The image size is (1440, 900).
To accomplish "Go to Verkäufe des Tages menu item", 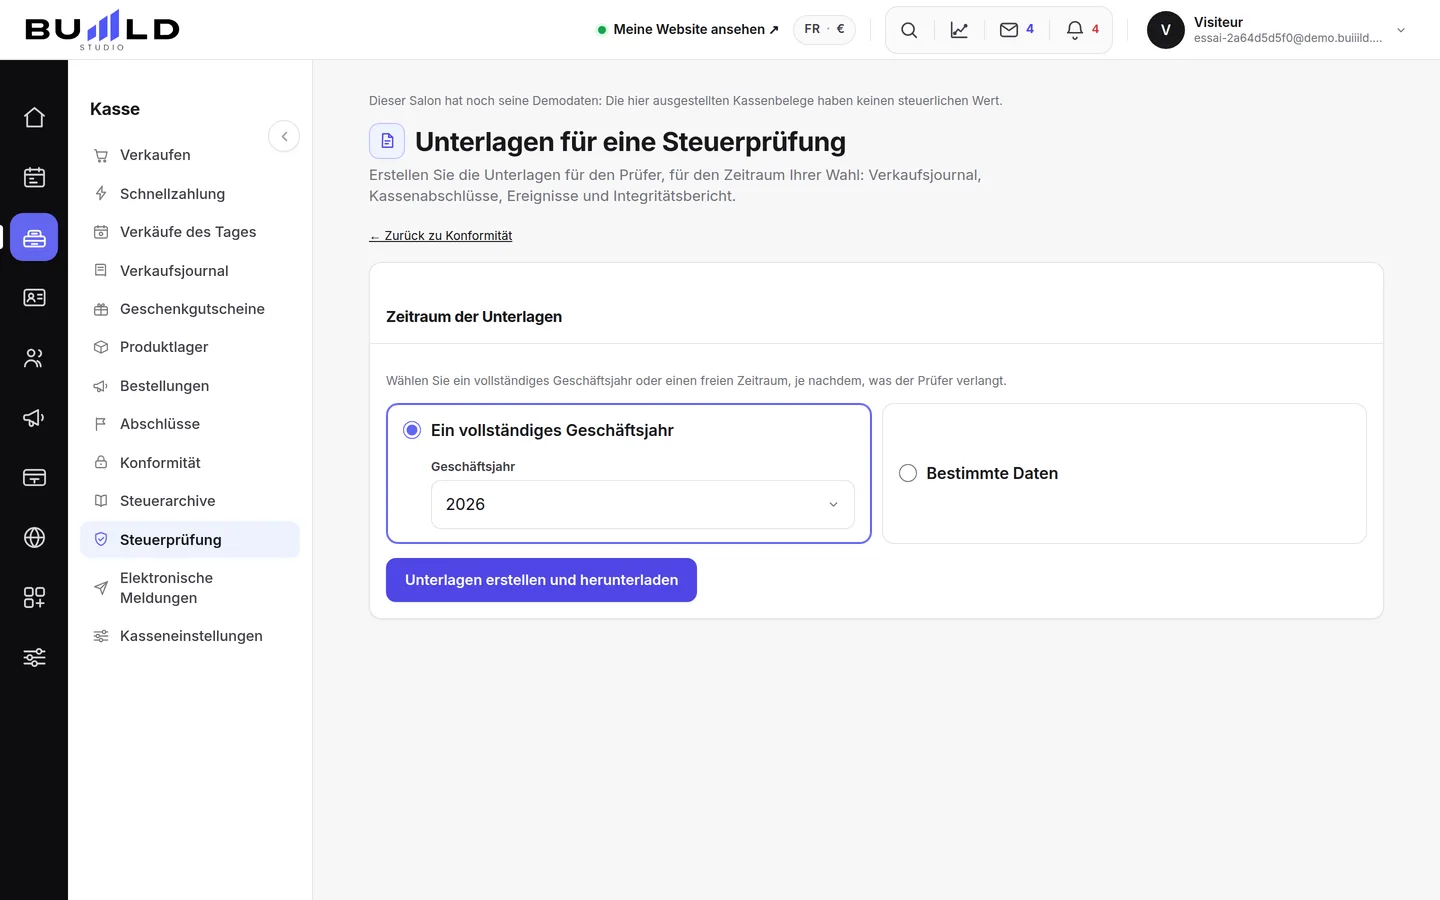I will (190, 232).
